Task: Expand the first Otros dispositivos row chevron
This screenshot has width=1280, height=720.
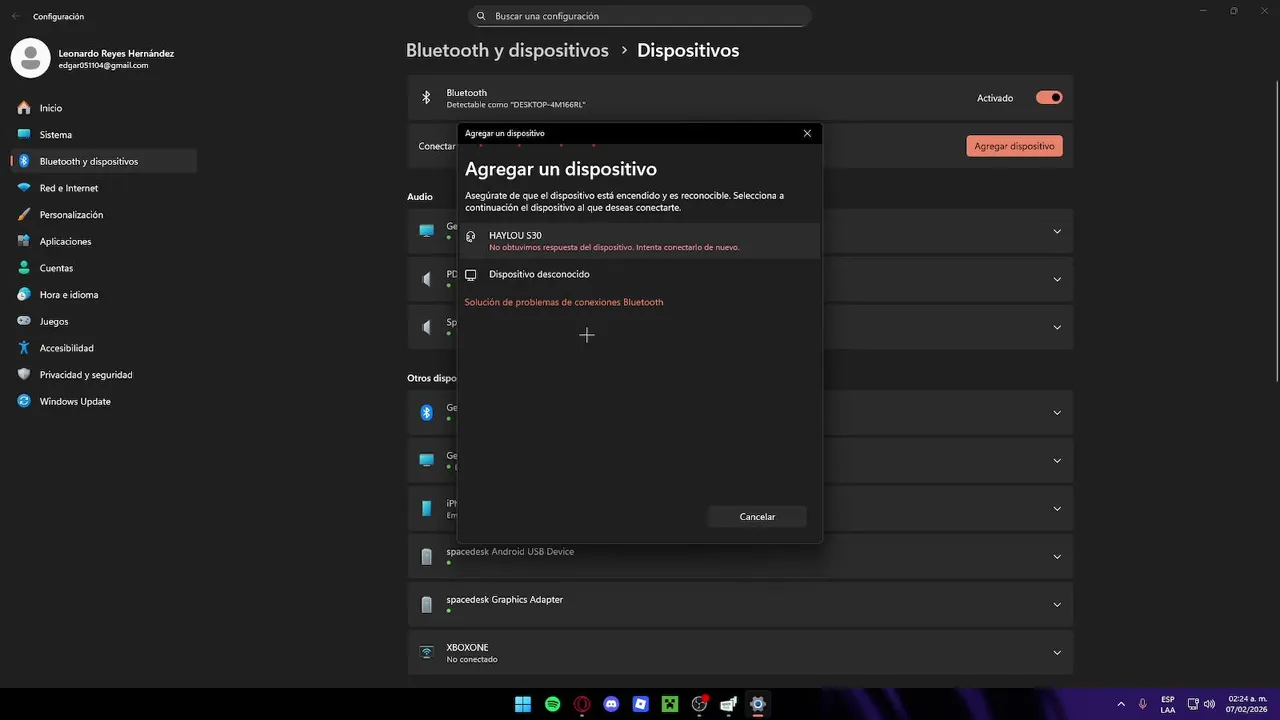Action: click(1057, 412)
